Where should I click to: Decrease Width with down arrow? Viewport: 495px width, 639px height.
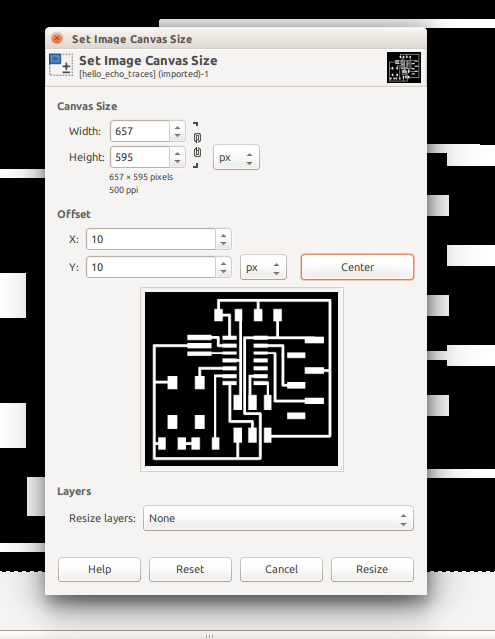(x=177, y=136)
